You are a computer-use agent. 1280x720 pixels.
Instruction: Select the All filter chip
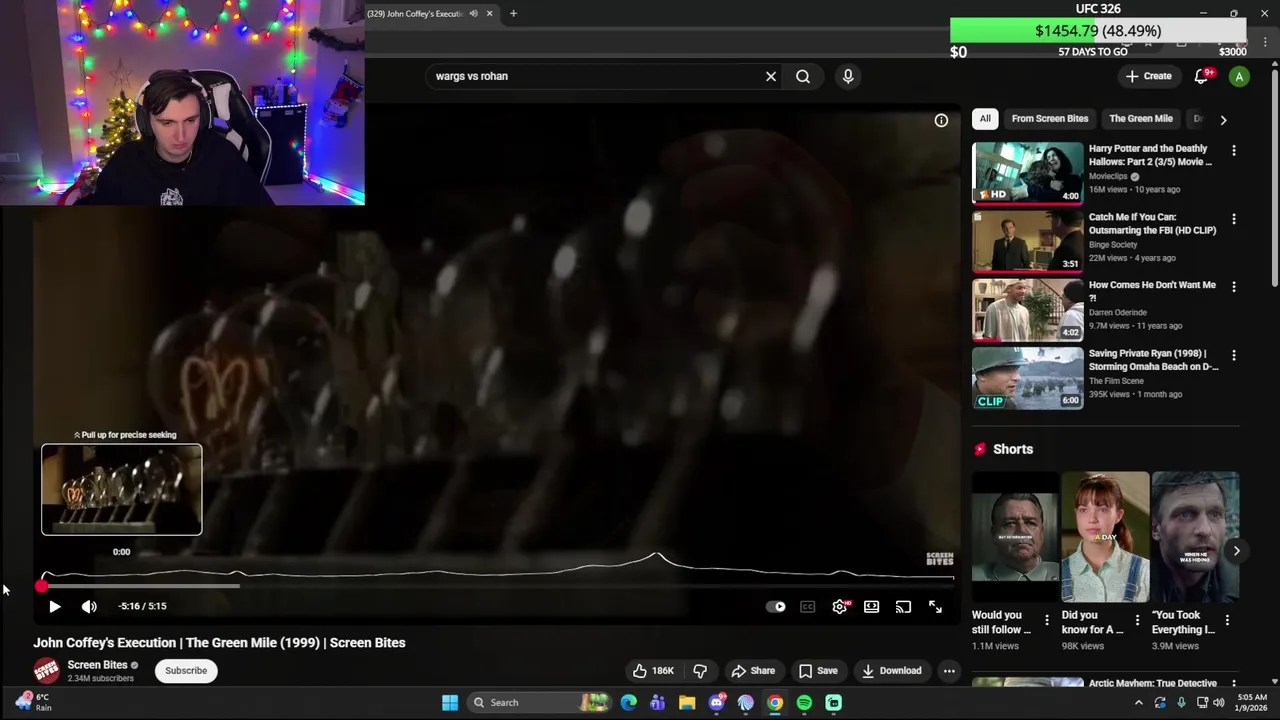[985, 118]
